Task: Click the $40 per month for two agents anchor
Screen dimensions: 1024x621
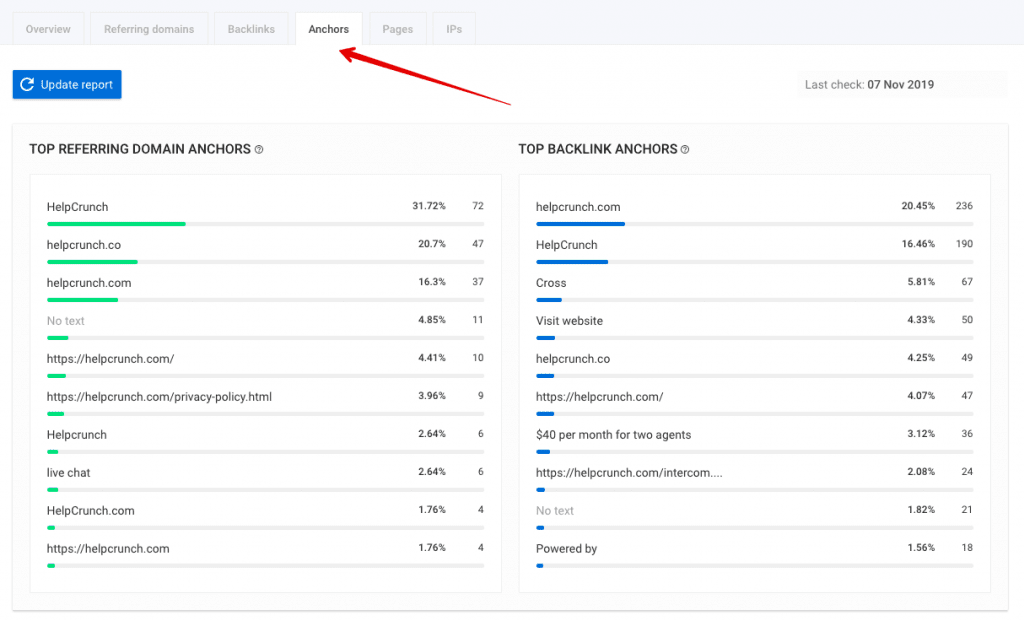Action: click(x=613, y=434)
